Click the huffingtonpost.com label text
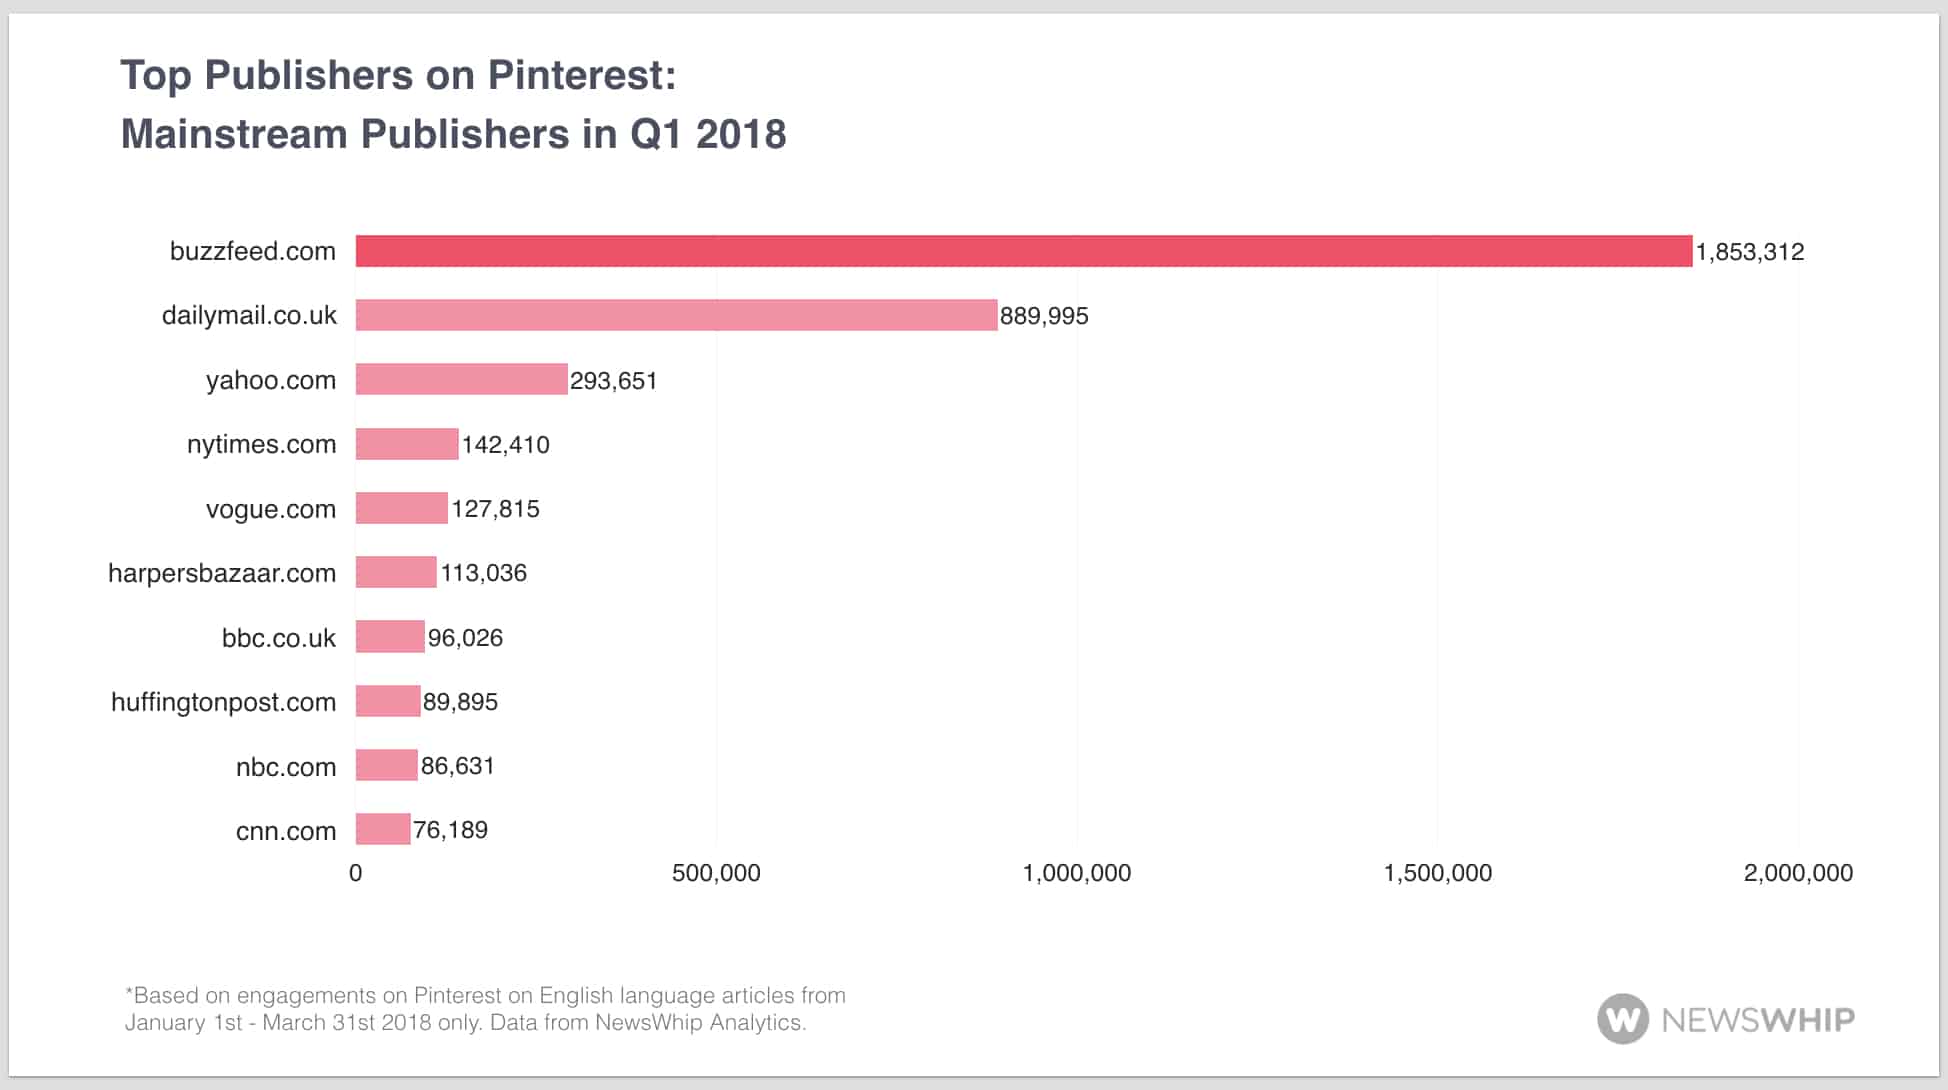The height and width of the screenshot is (1090, 1948). point(223,702)
